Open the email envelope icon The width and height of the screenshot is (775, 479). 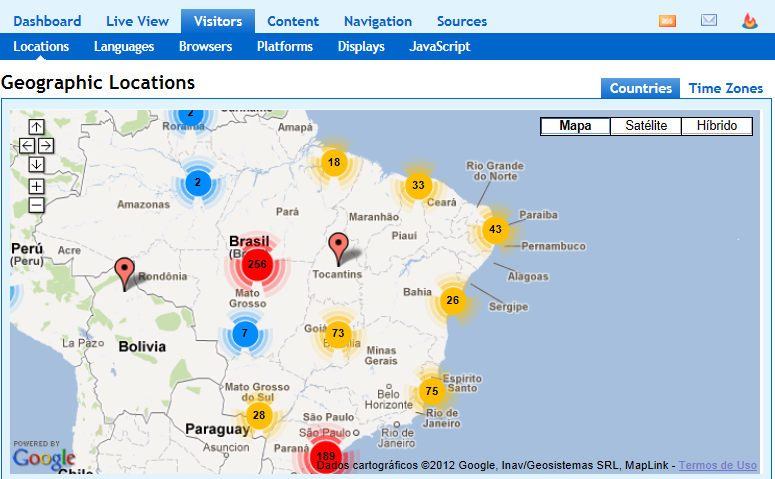point(709,21)
